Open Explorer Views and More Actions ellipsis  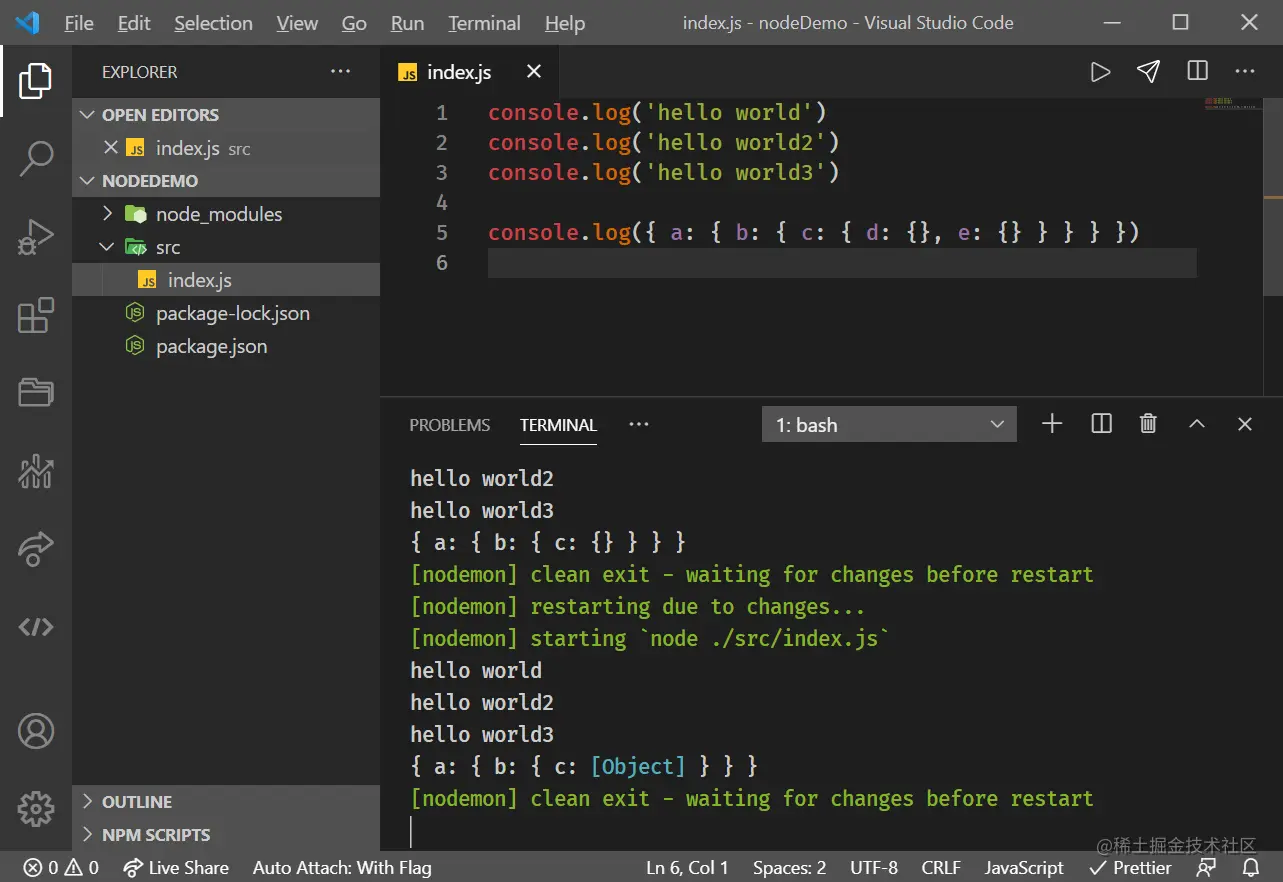(341, 72)
